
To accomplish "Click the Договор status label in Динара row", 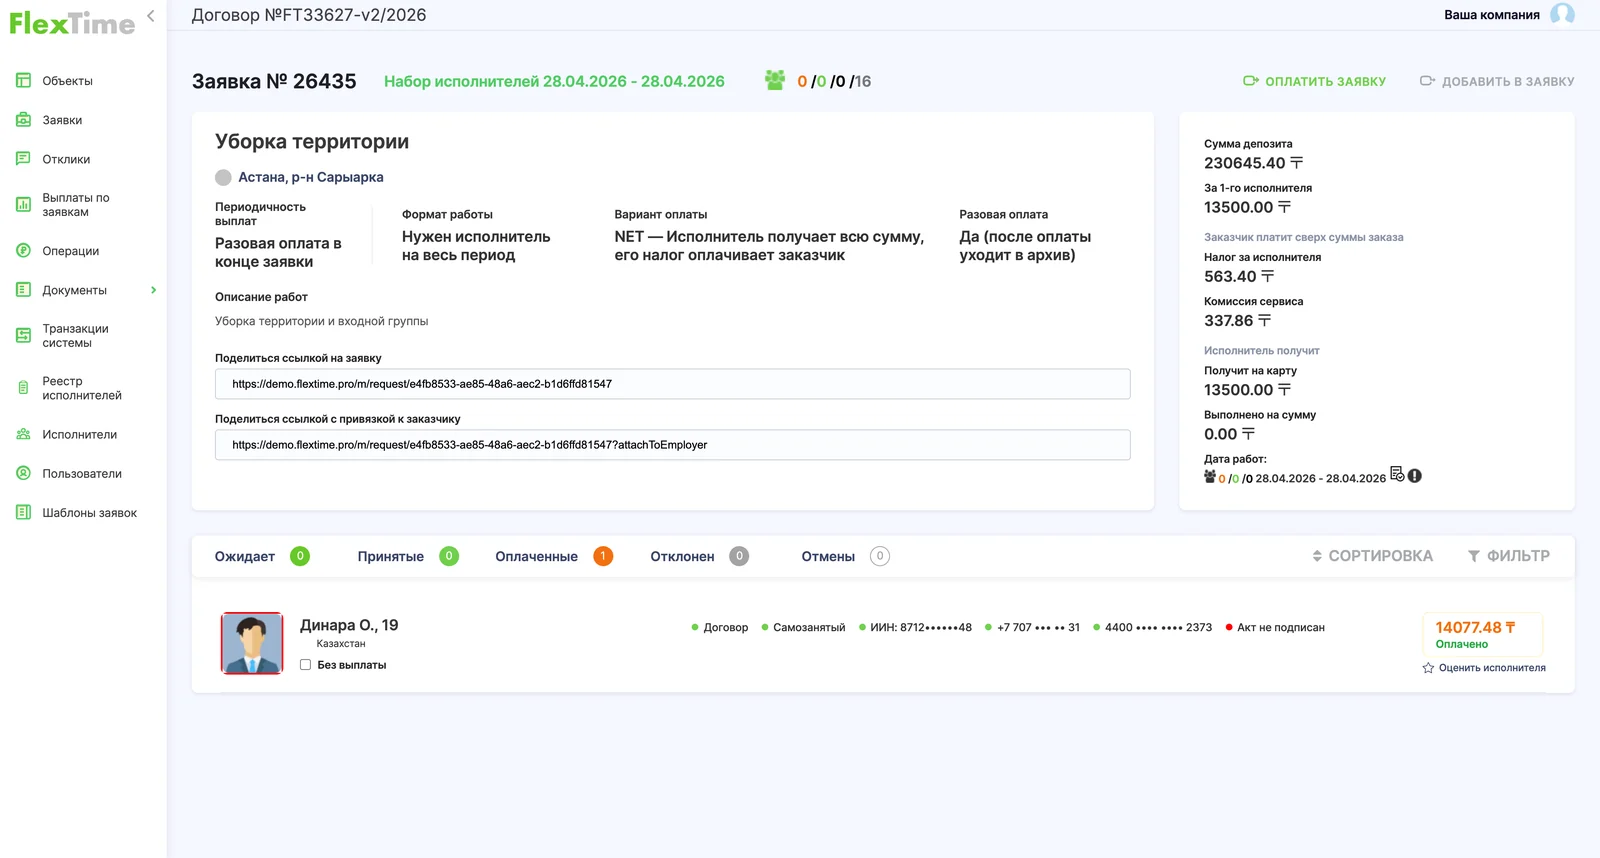I will 726,628.
